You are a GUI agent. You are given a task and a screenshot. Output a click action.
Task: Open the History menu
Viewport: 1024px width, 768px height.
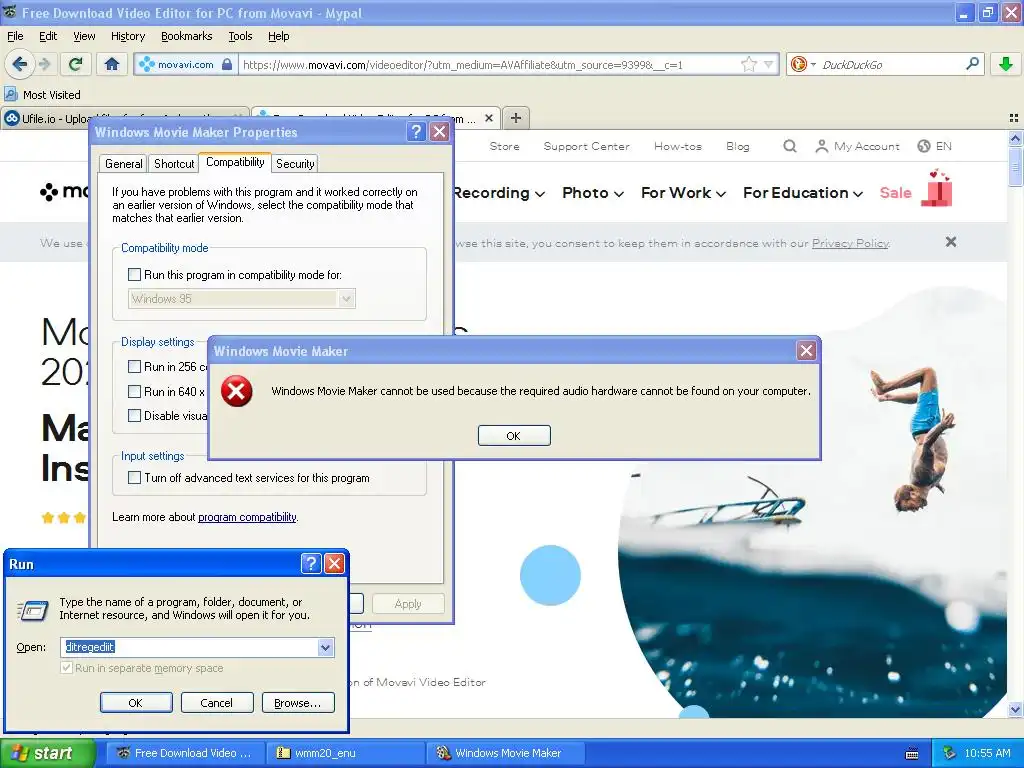(x=128, y=36)
